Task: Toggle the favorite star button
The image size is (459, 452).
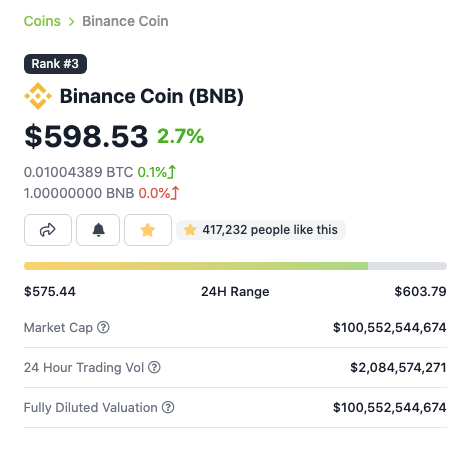Action: click(148, 230)
